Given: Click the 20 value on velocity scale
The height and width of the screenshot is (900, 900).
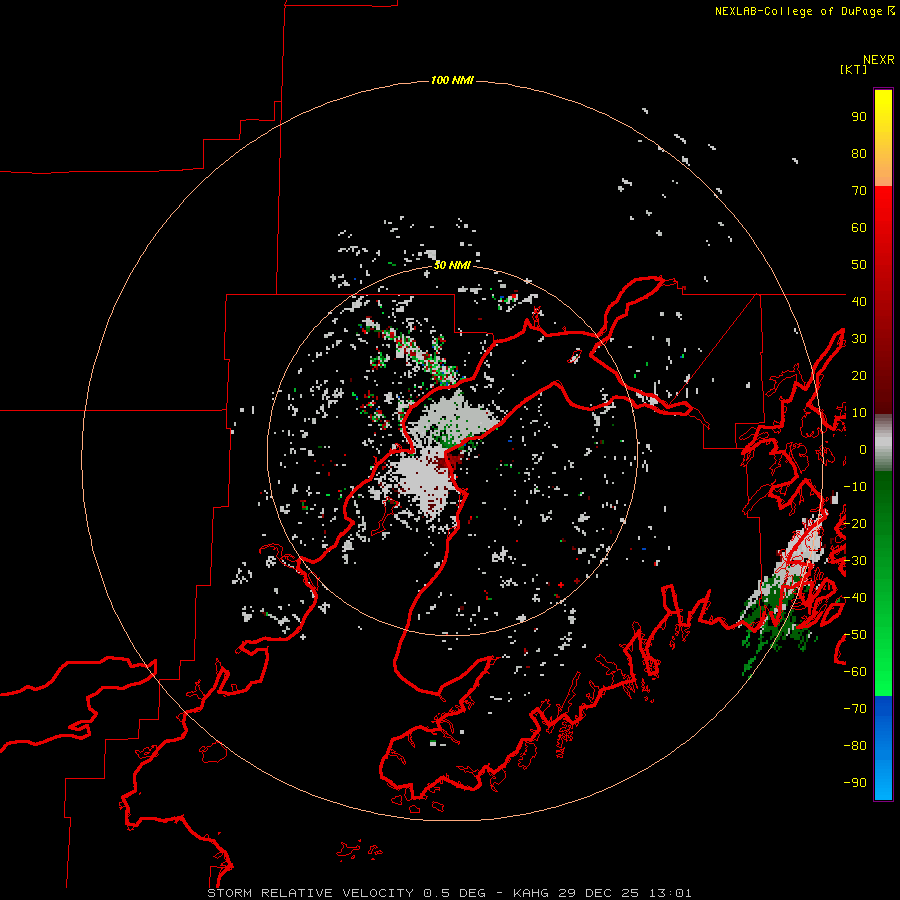Looking at the screenshot, I should click(x=859, y=375).
